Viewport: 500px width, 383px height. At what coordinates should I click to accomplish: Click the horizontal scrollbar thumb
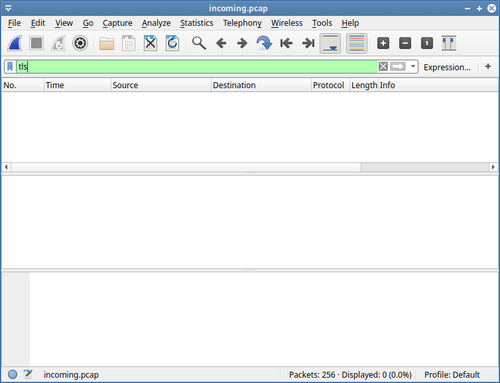186,167
